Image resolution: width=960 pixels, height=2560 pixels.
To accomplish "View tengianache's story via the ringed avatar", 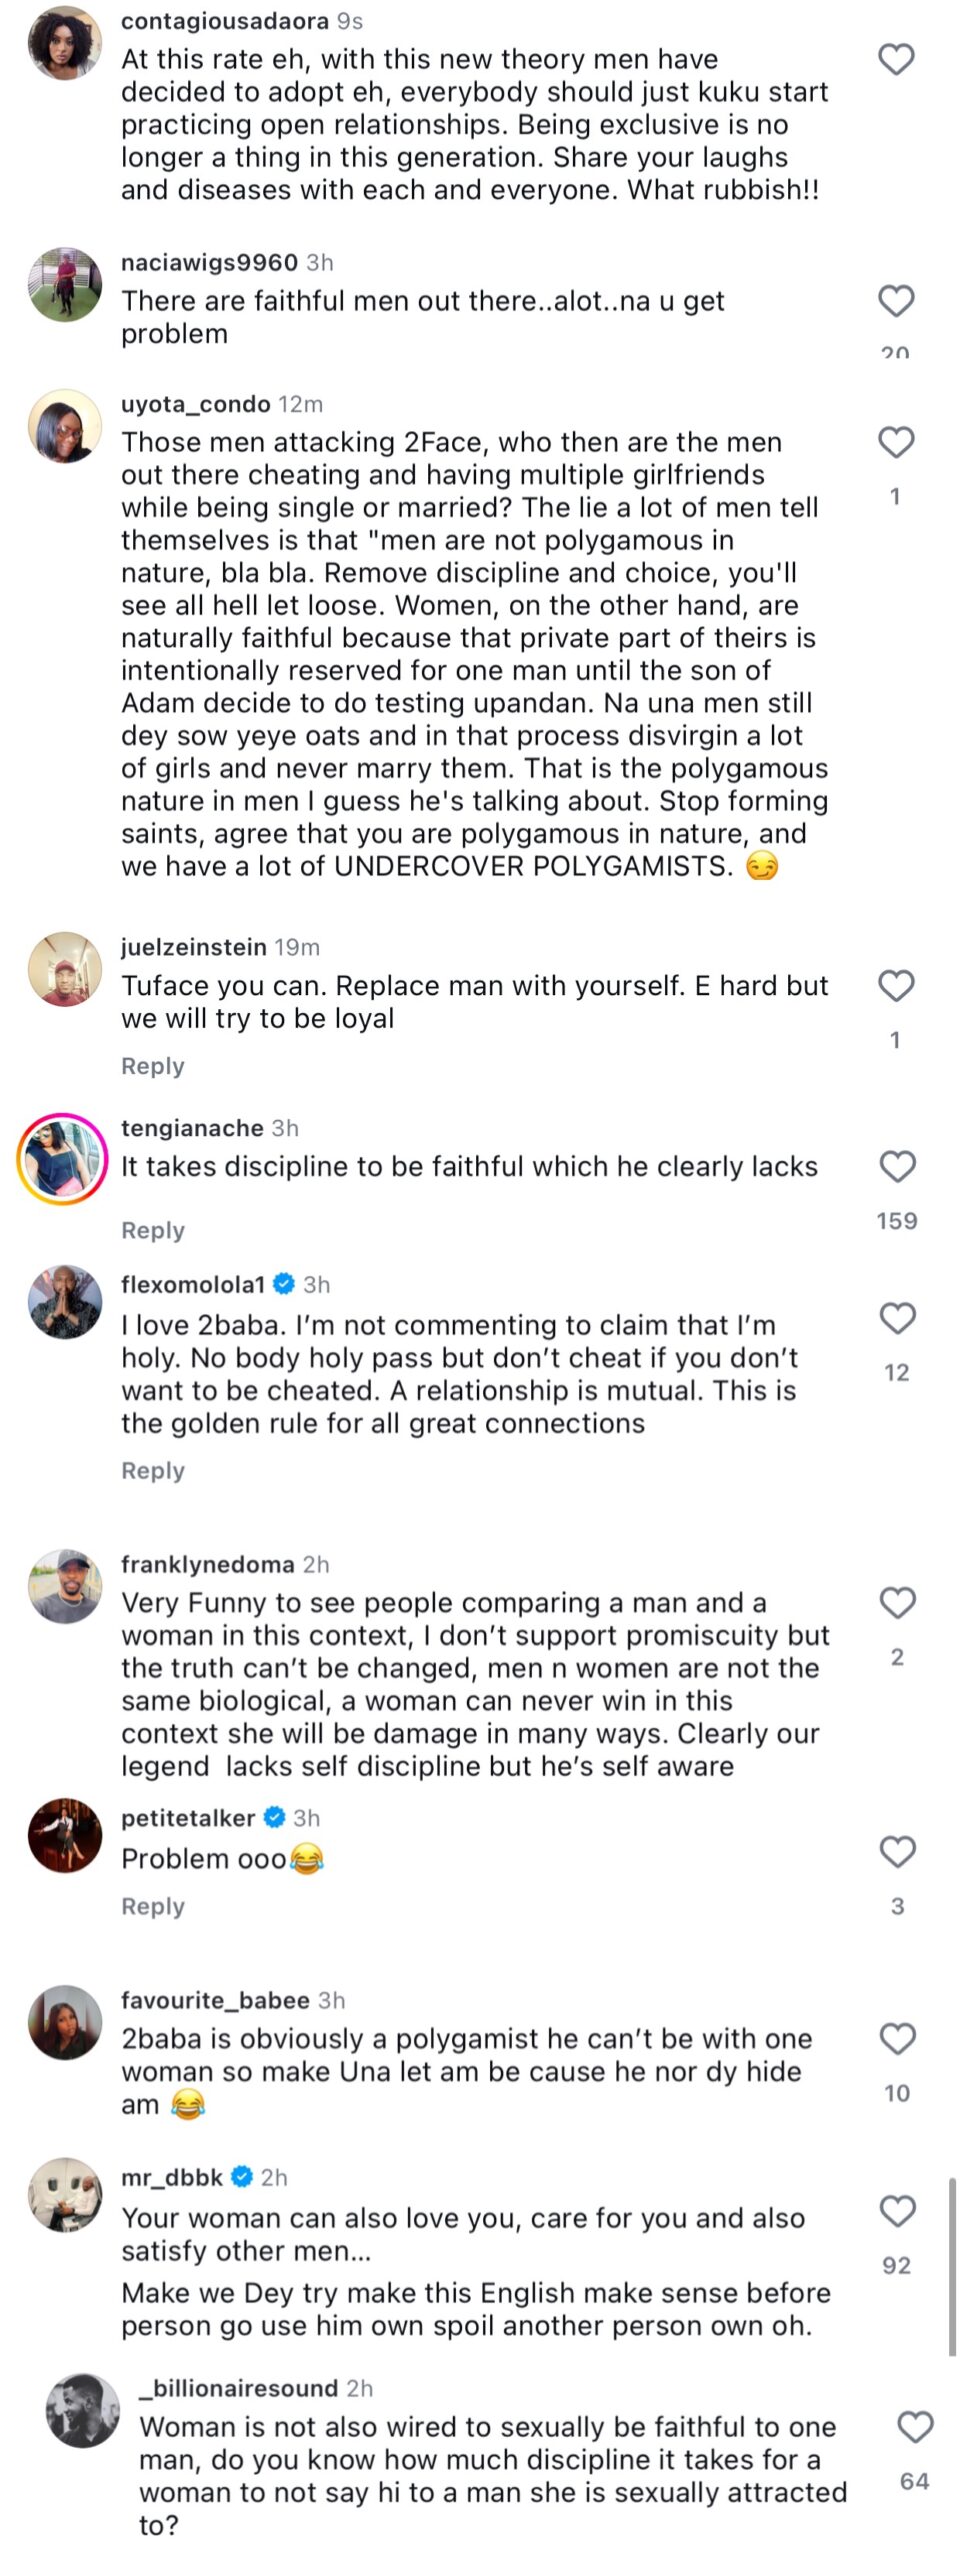I will [x=62, y=1159].
